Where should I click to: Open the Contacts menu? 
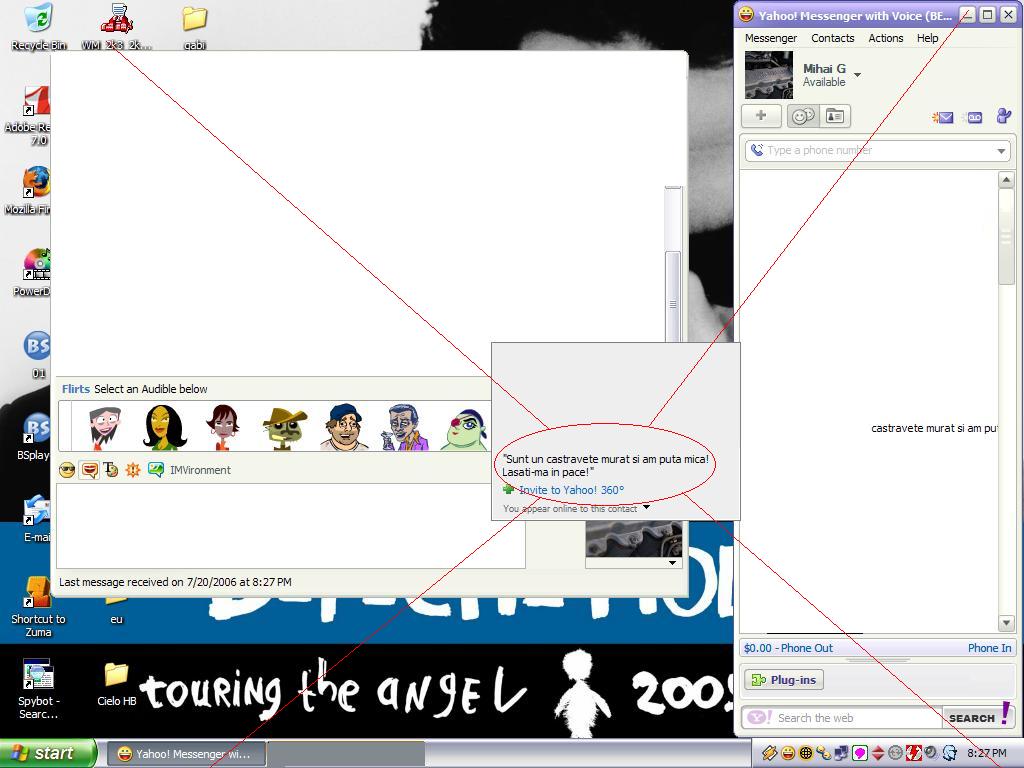click(x=833, y=38)
